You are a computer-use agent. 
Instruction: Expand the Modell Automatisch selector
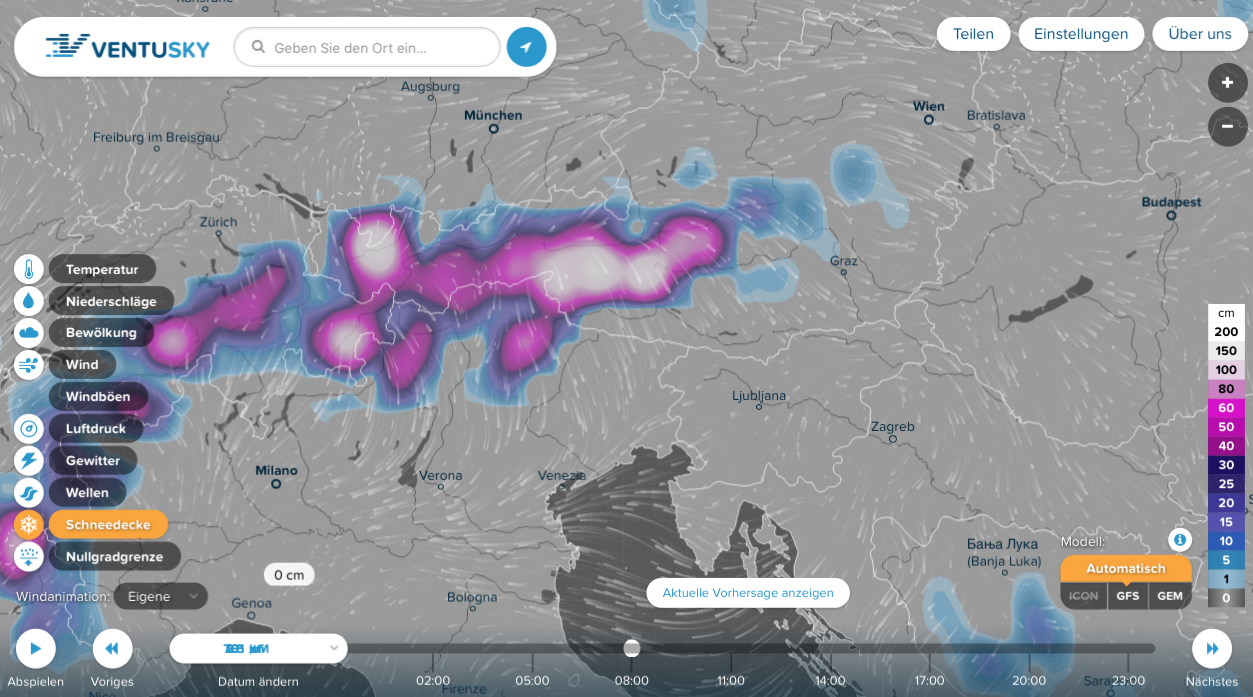(x=1125, y=567)
